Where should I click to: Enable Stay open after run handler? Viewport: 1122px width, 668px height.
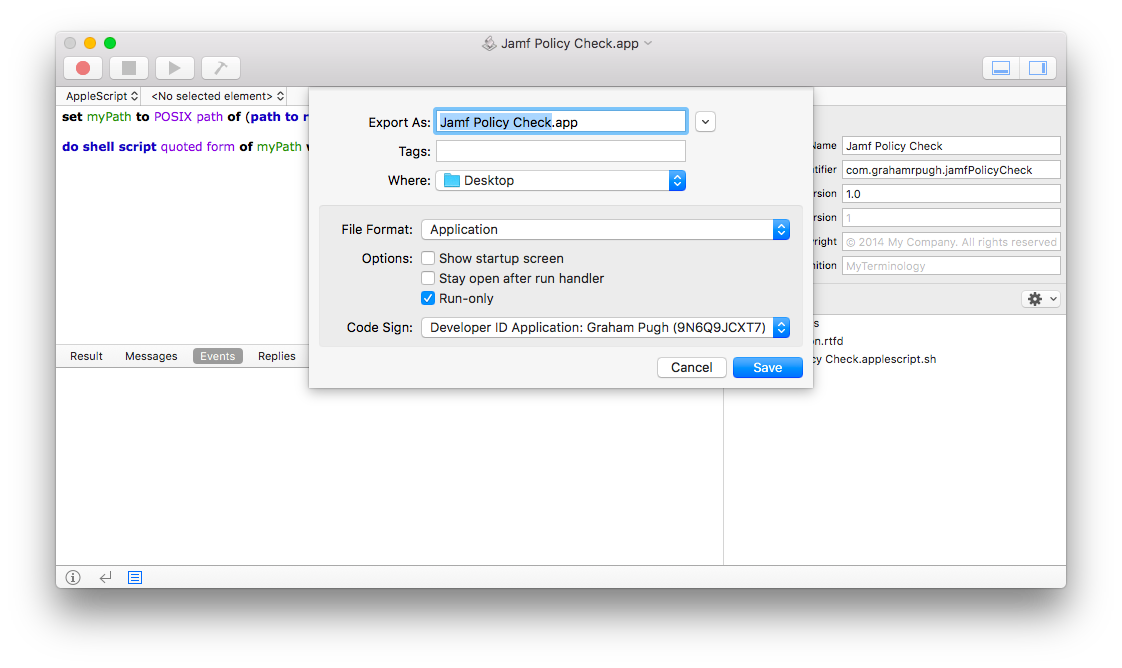[428, 278]
